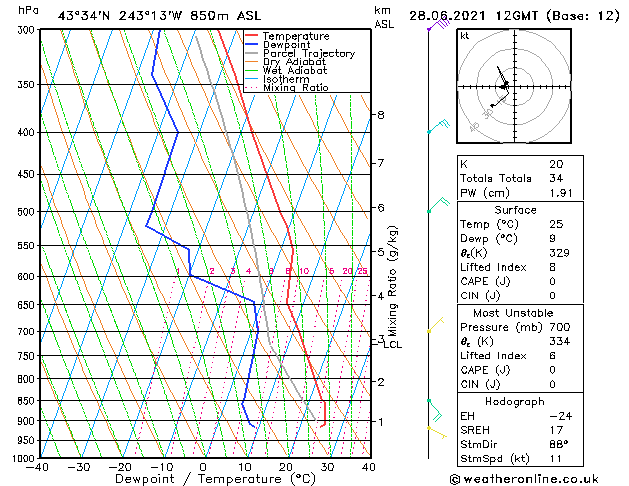Click the PW (cm) value 1.91
The image size is (629, 486).
click(x=561, y=193)
